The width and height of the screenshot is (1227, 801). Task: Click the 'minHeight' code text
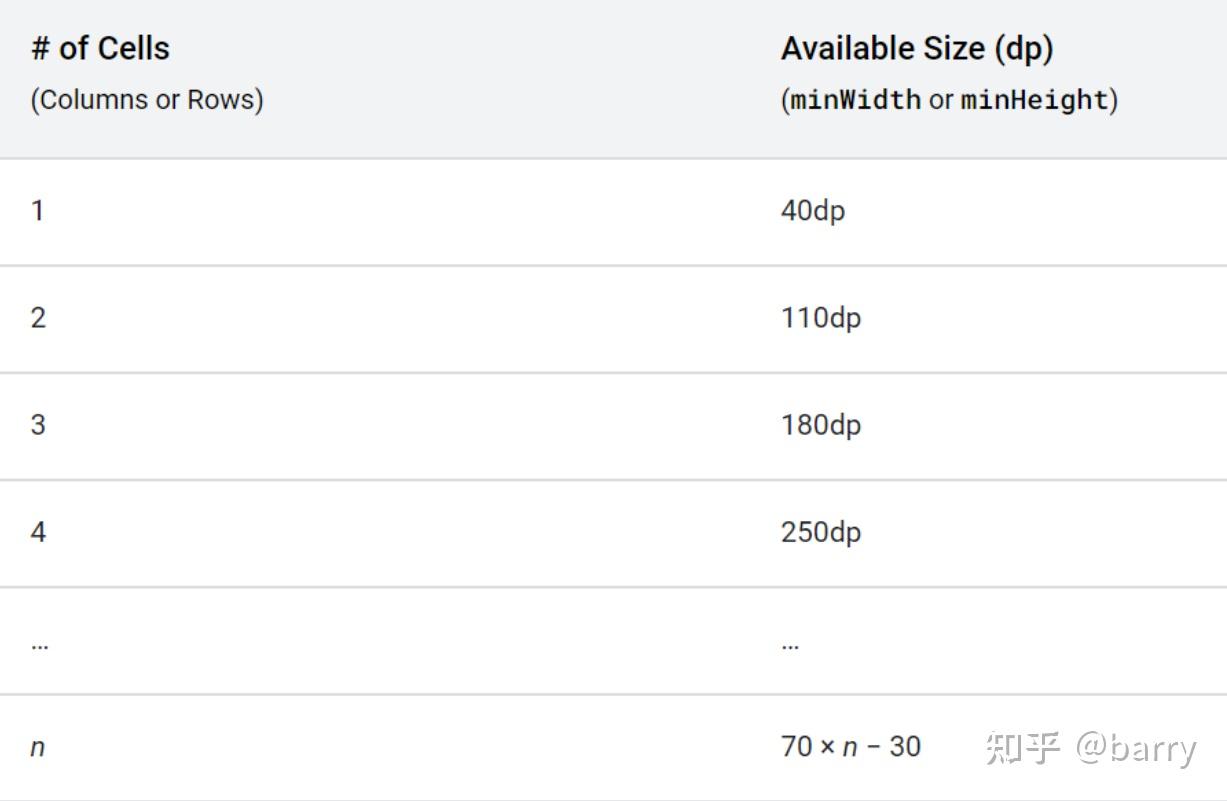pyautogui.click(x=1035, y=99)
